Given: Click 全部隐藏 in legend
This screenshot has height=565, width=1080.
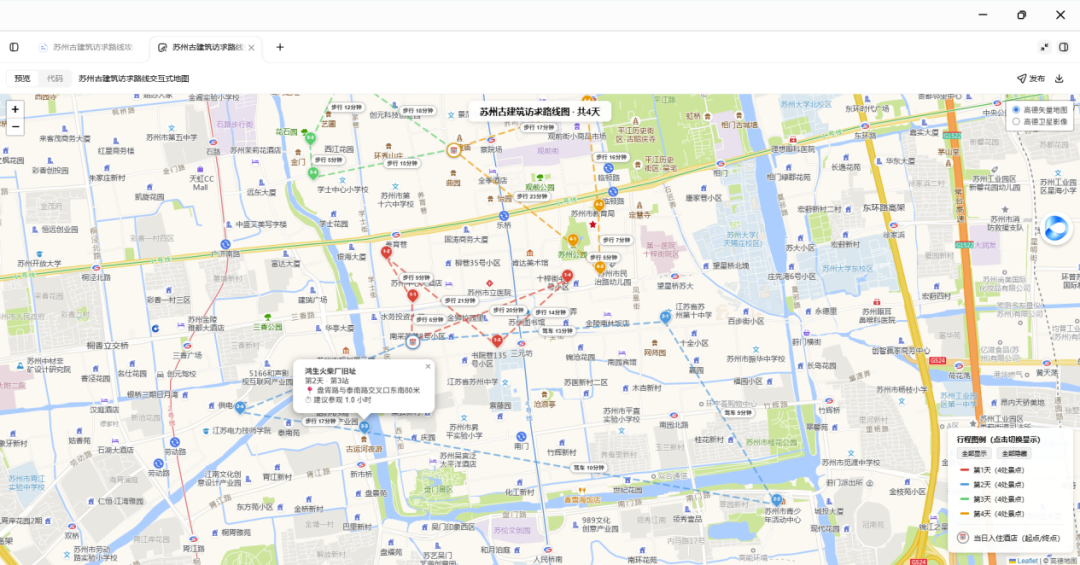Looking at the screenshot, I should (1014, 453).
